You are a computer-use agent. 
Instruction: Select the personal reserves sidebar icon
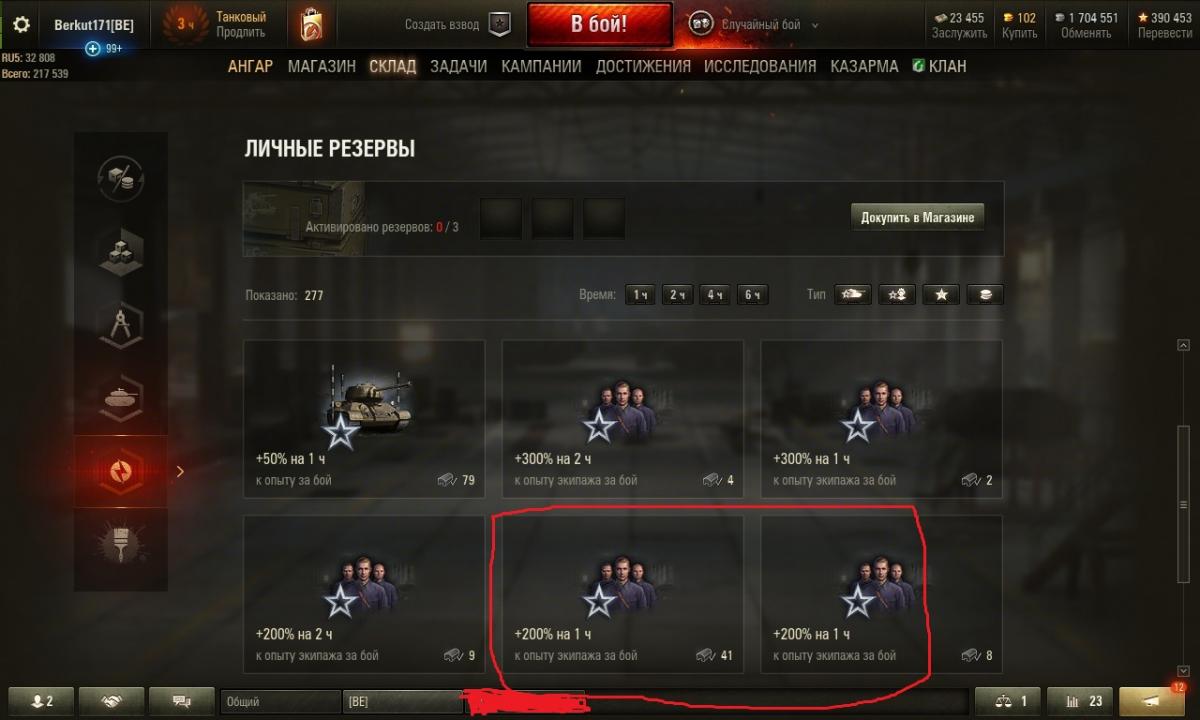121,471
